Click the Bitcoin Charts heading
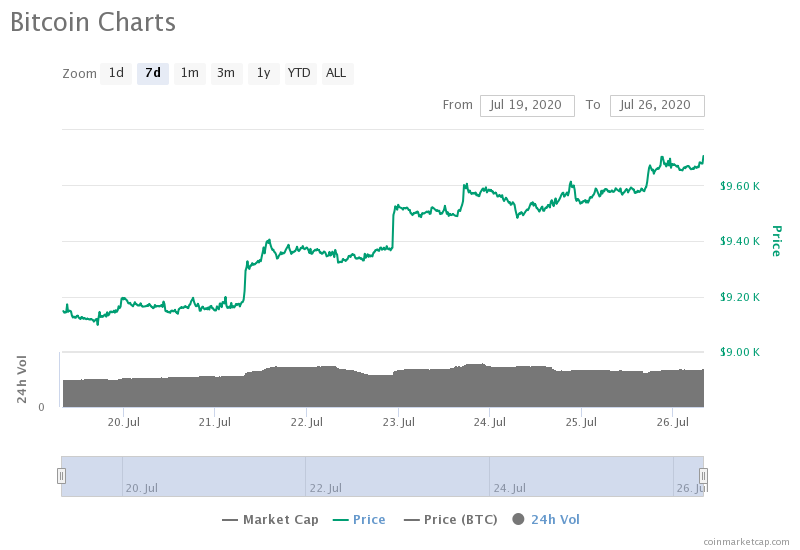The height and width of the screenshot is (550, 800). click(93, 22)
